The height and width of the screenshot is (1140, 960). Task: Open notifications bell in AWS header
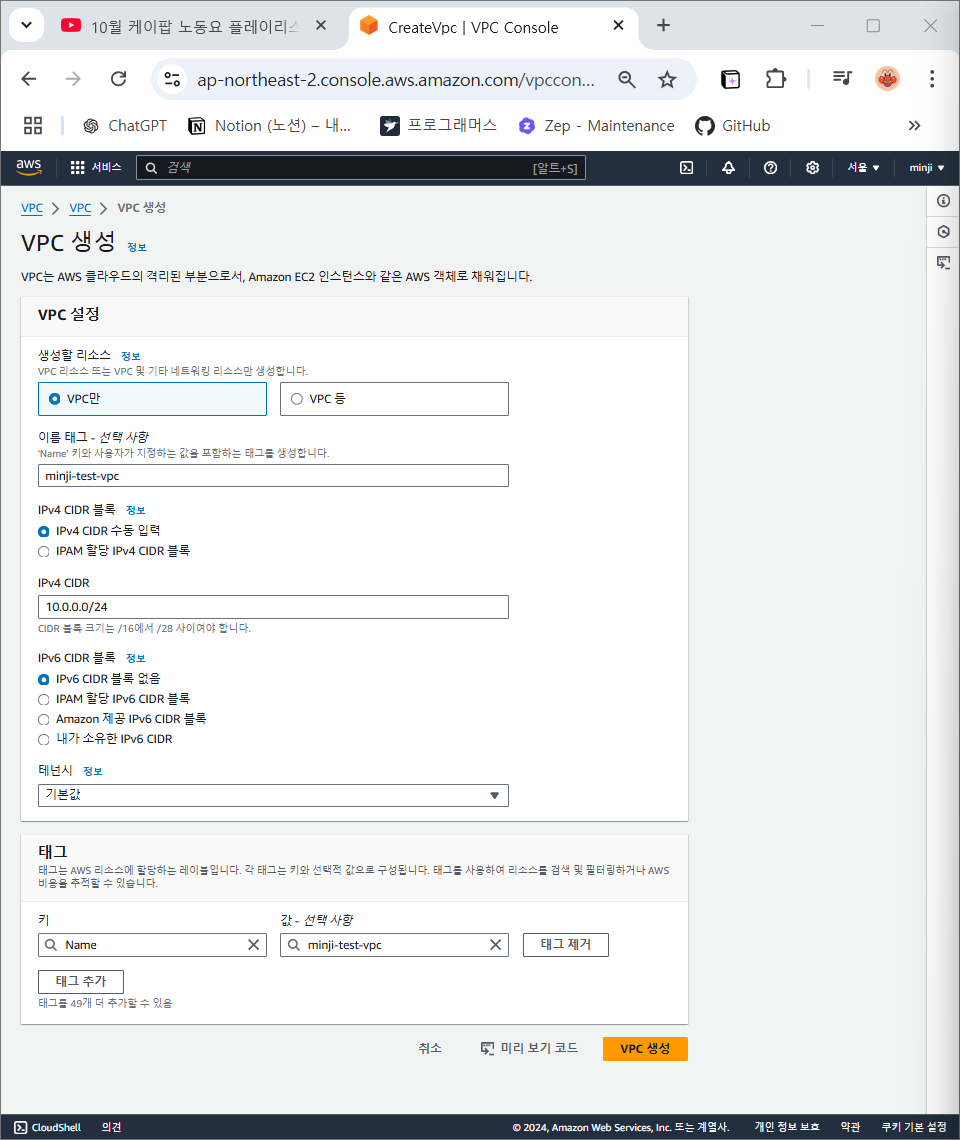click(728, 168)
